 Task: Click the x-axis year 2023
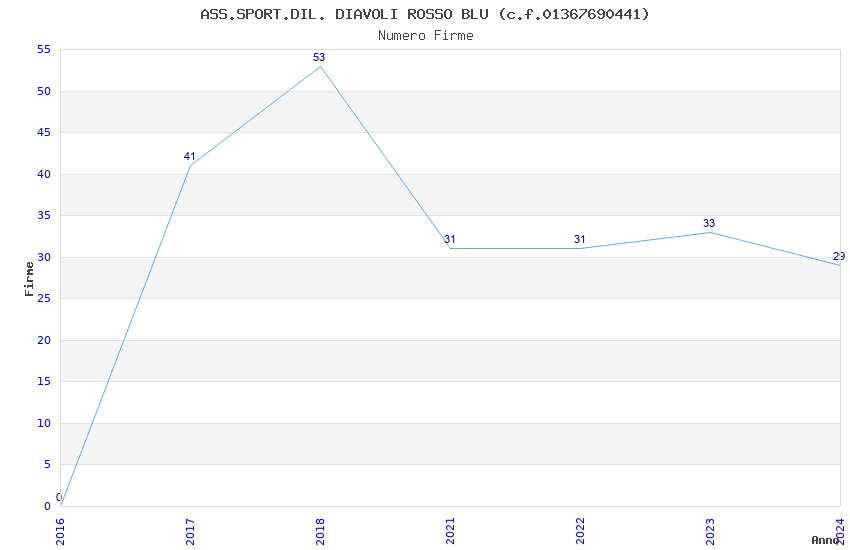(x=710, y=532)
